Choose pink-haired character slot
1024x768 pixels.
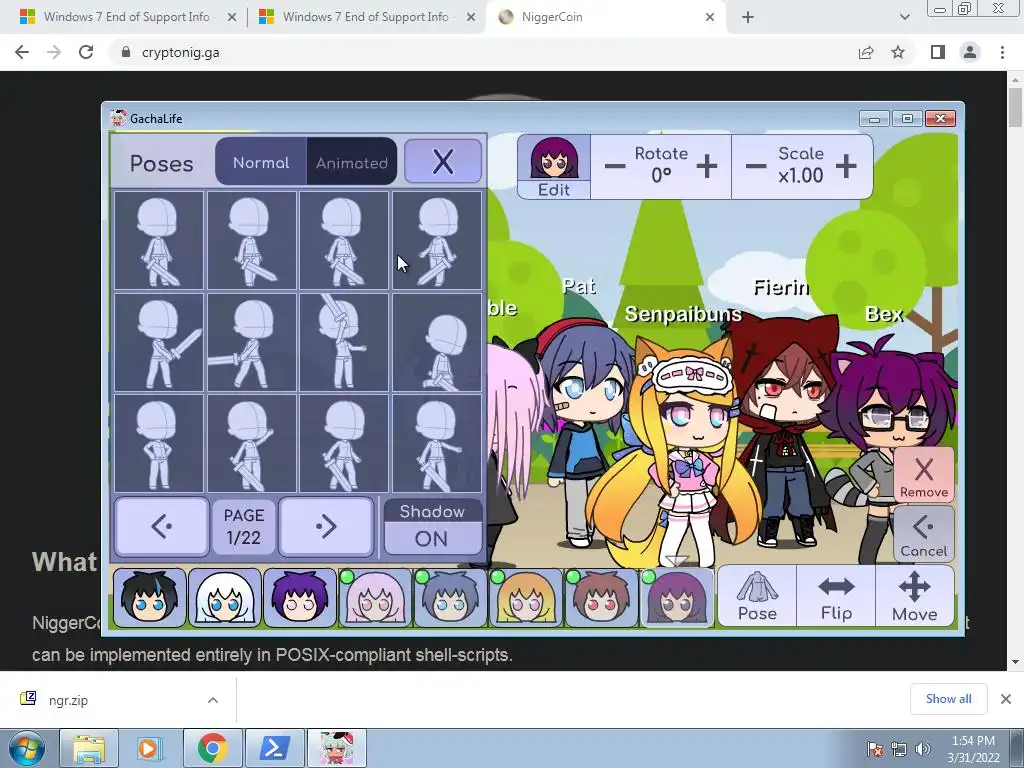[x=375, y=598]
